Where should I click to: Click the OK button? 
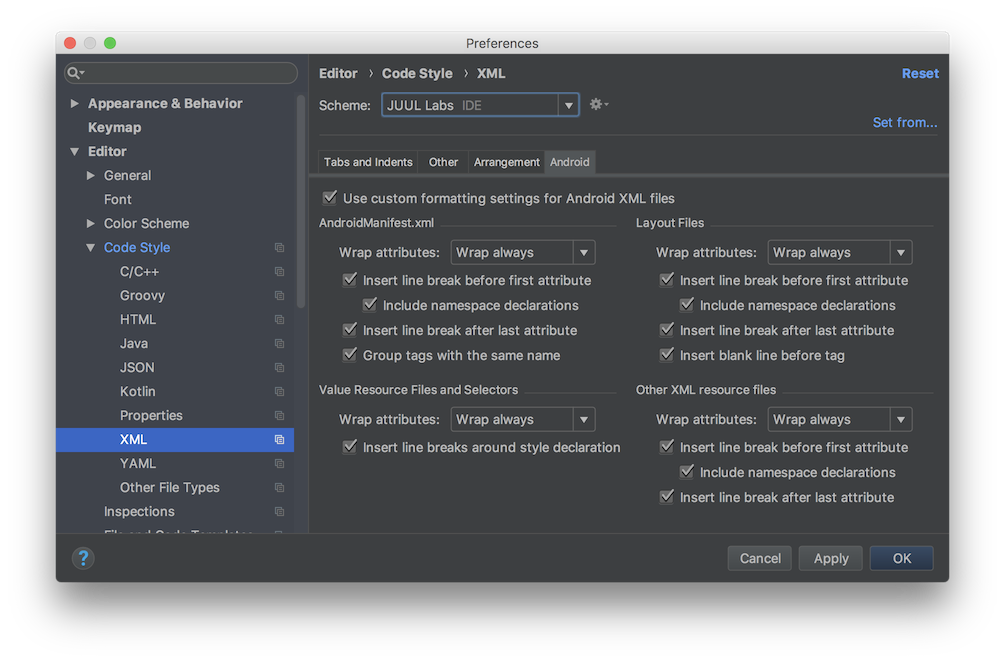click(902, 558)
